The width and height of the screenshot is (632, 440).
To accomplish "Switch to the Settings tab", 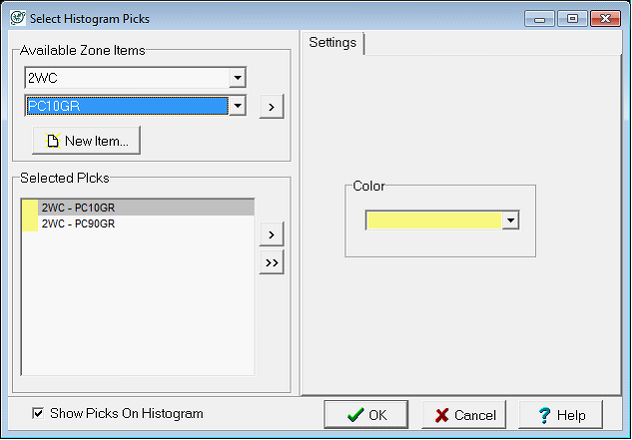I will coord(333,43).
